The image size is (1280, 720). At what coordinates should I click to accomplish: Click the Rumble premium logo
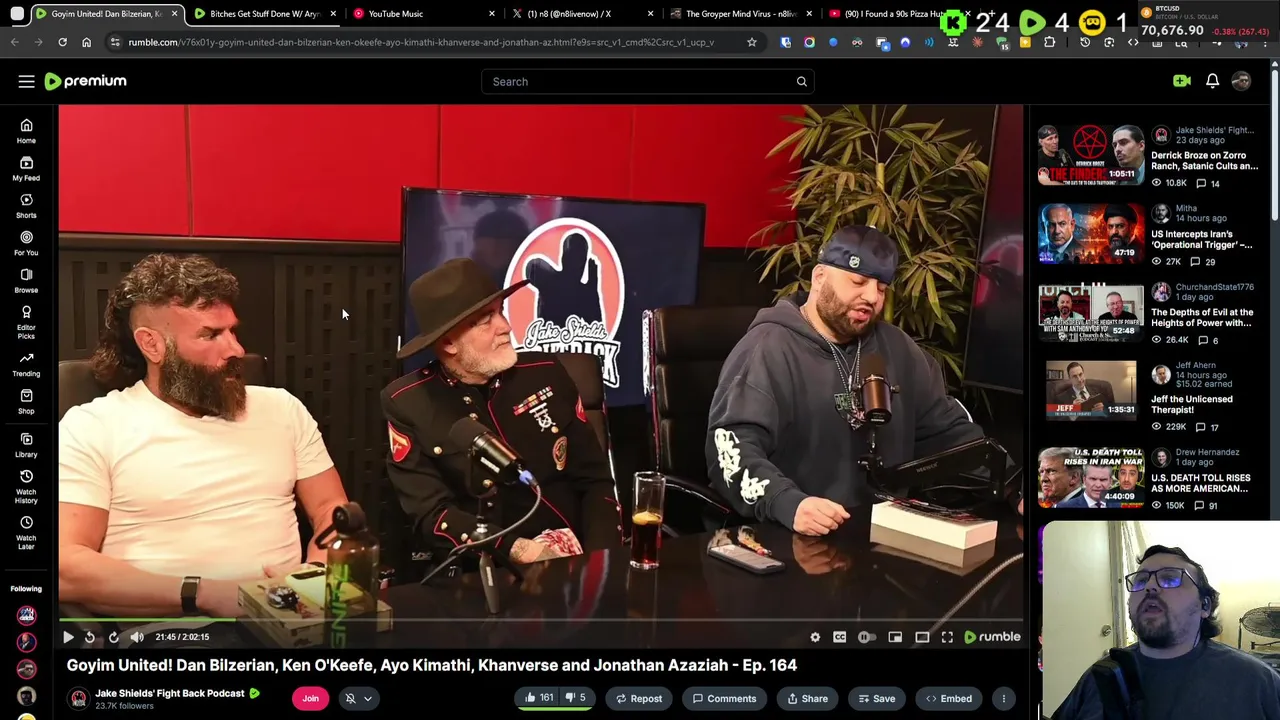click(x=85, y=81)
